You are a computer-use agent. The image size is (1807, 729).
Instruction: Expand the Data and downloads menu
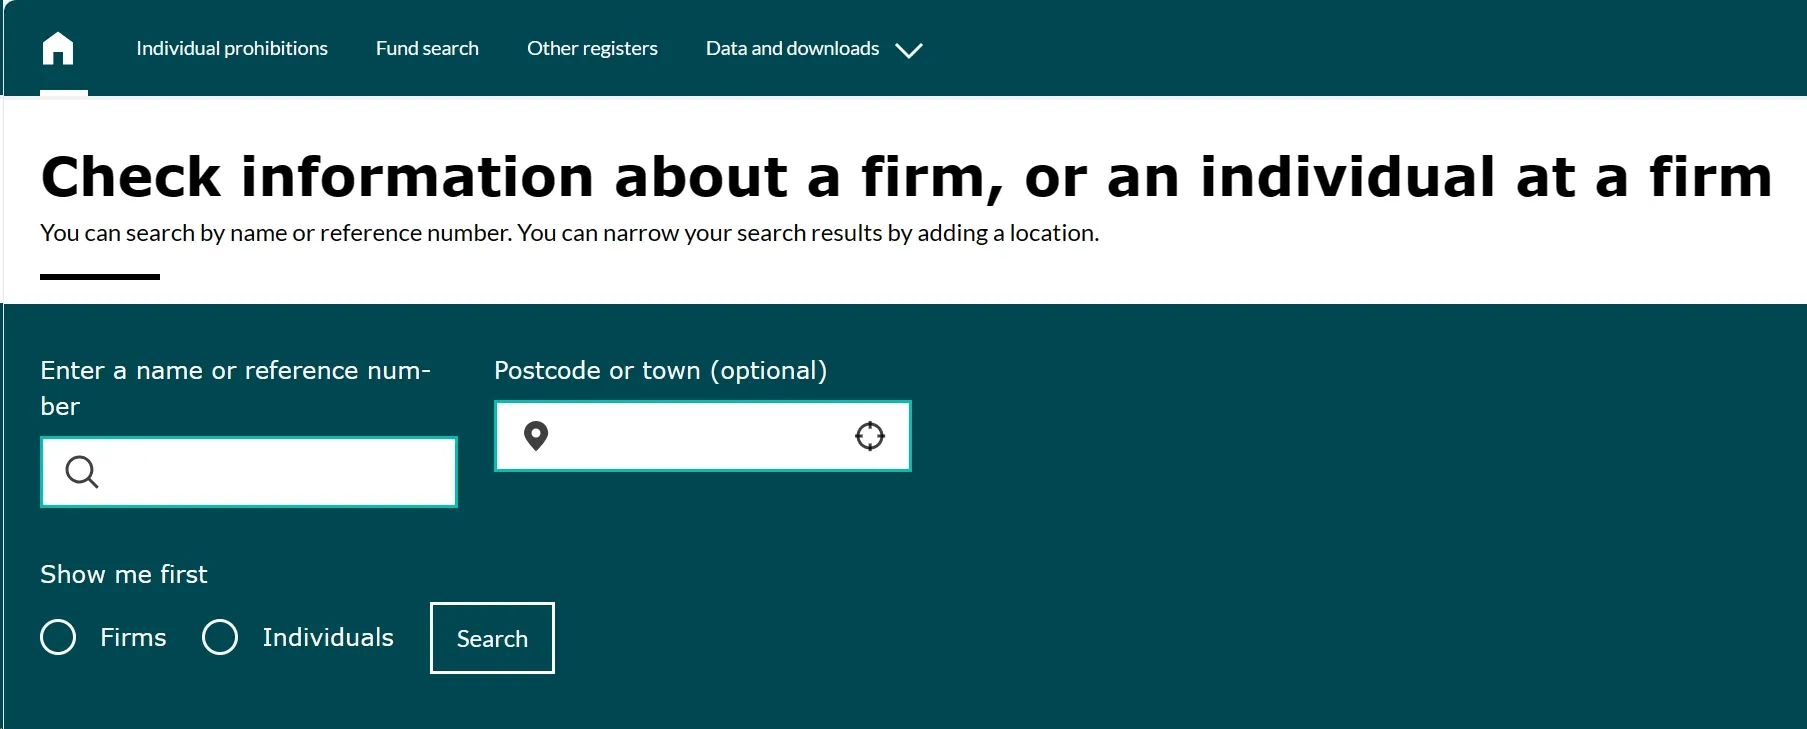pos(814,49)
